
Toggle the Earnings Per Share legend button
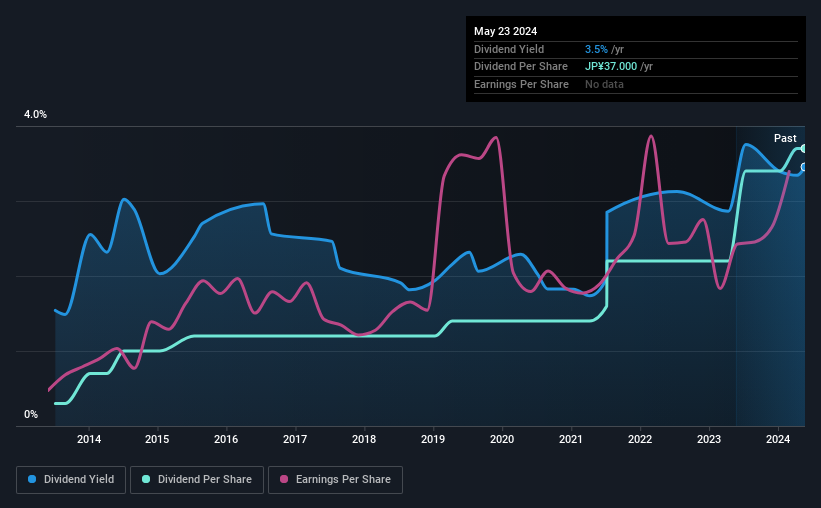tap(335, 480)
